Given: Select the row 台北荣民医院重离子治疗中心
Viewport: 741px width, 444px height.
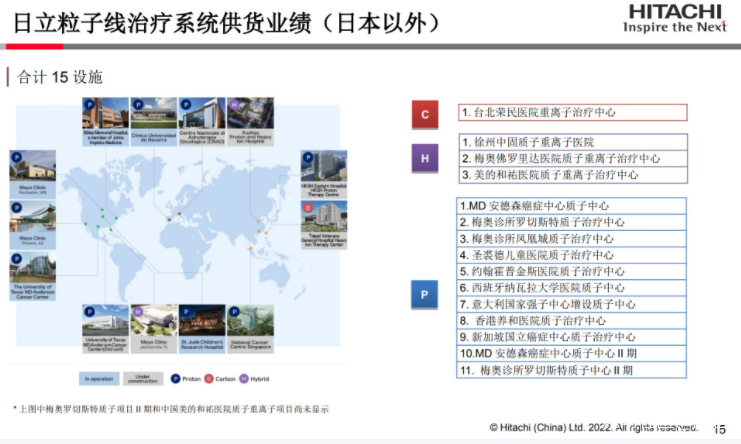Looking at the screenshot, I should [x=572, y=112].
